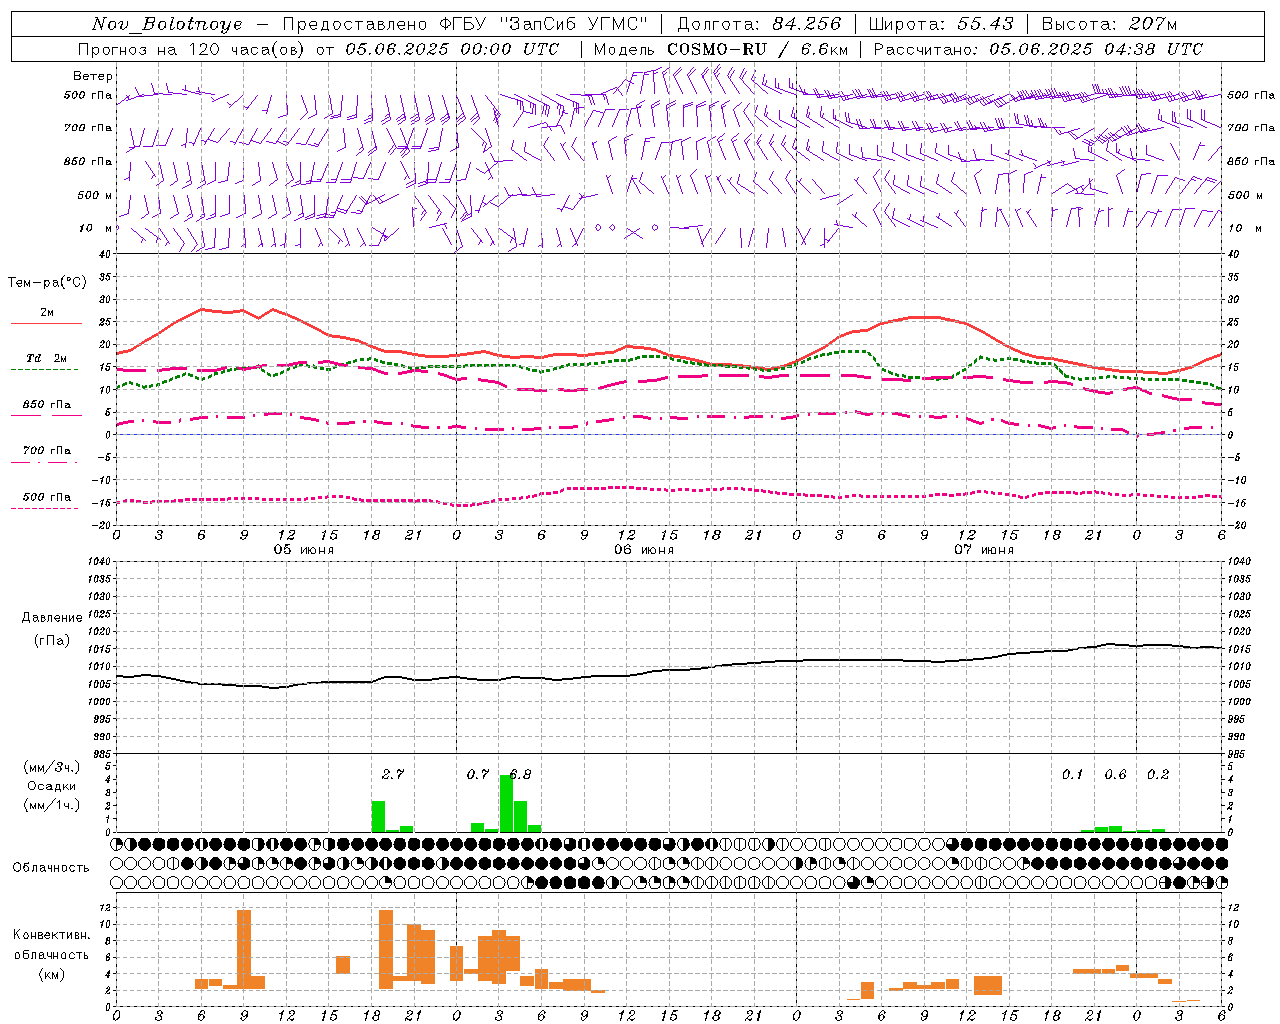Click the 'Облачность' cloudiness label
The height and width of the screenshot is (1024, 1280).
point(51,867)
